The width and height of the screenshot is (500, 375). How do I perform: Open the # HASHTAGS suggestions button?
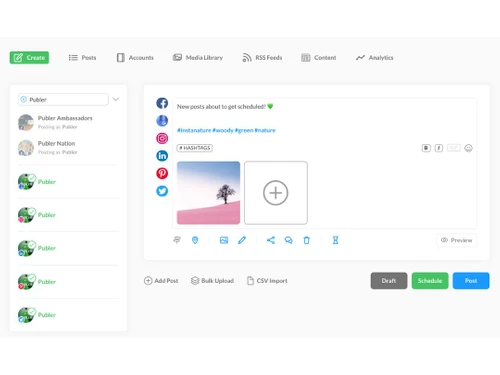coord(195,148)
